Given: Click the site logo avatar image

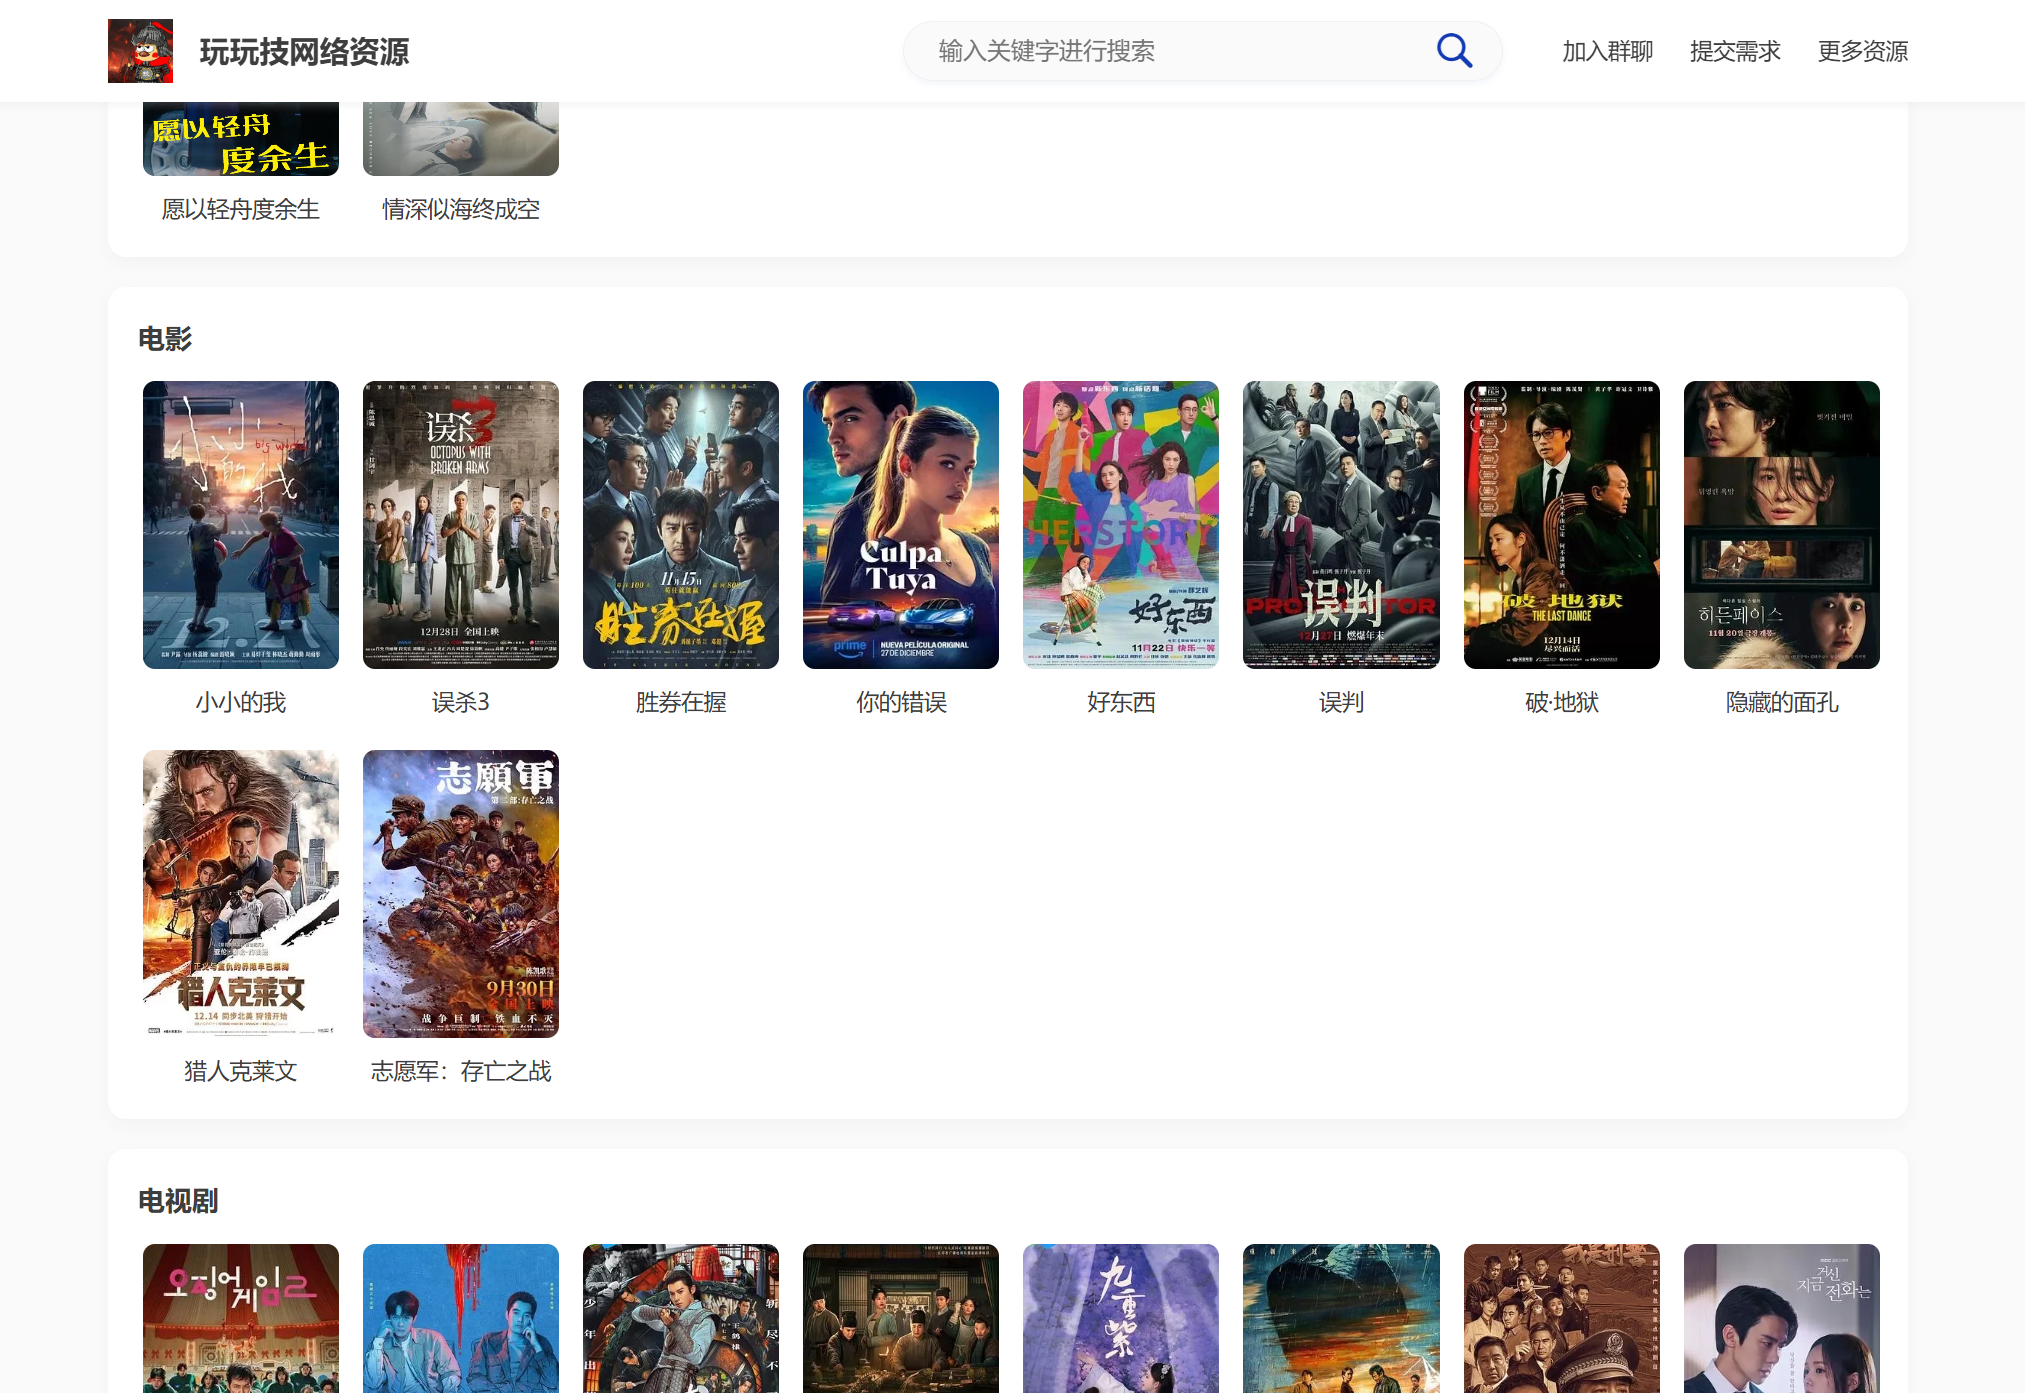Looking at the screenshot, I should [140, 50].
